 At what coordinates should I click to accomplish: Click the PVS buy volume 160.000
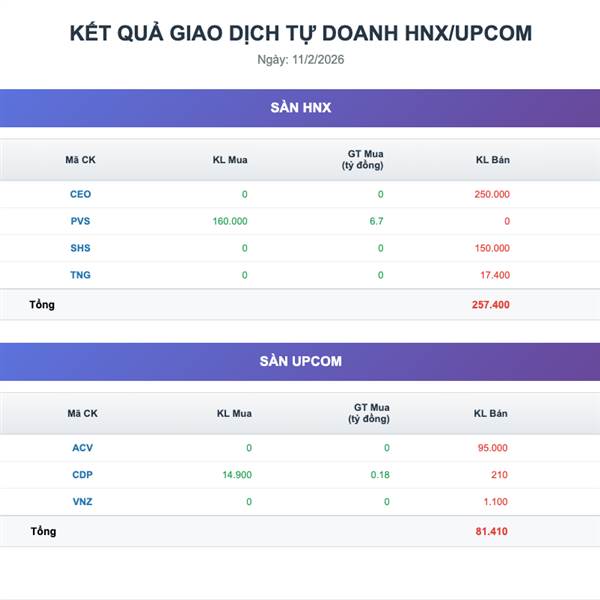pyautogui.click(x=230, y=221)
